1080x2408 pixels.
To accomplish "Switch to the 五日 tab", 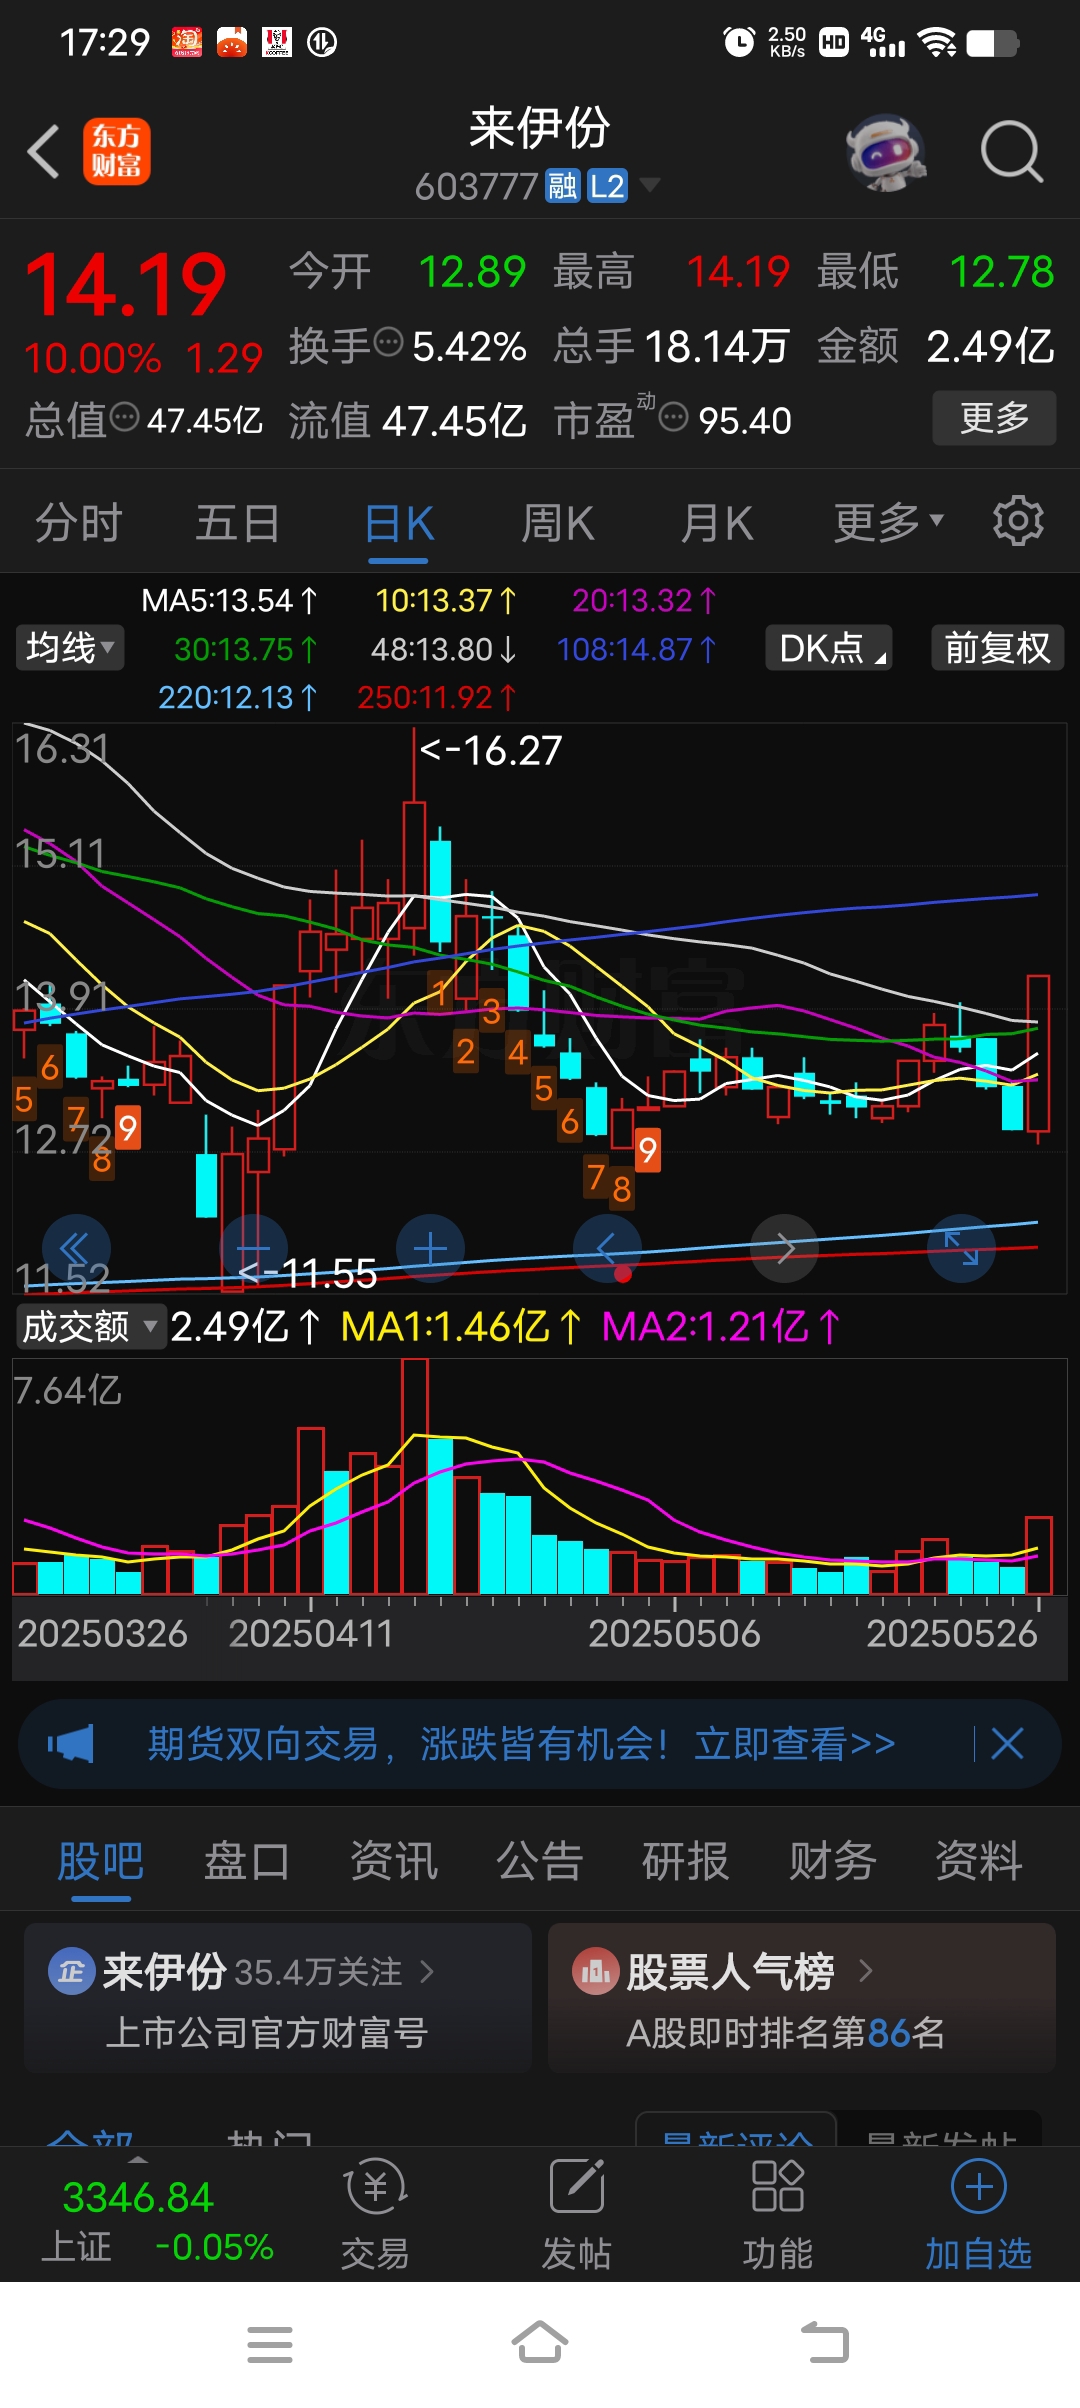I will click(237, 522).
